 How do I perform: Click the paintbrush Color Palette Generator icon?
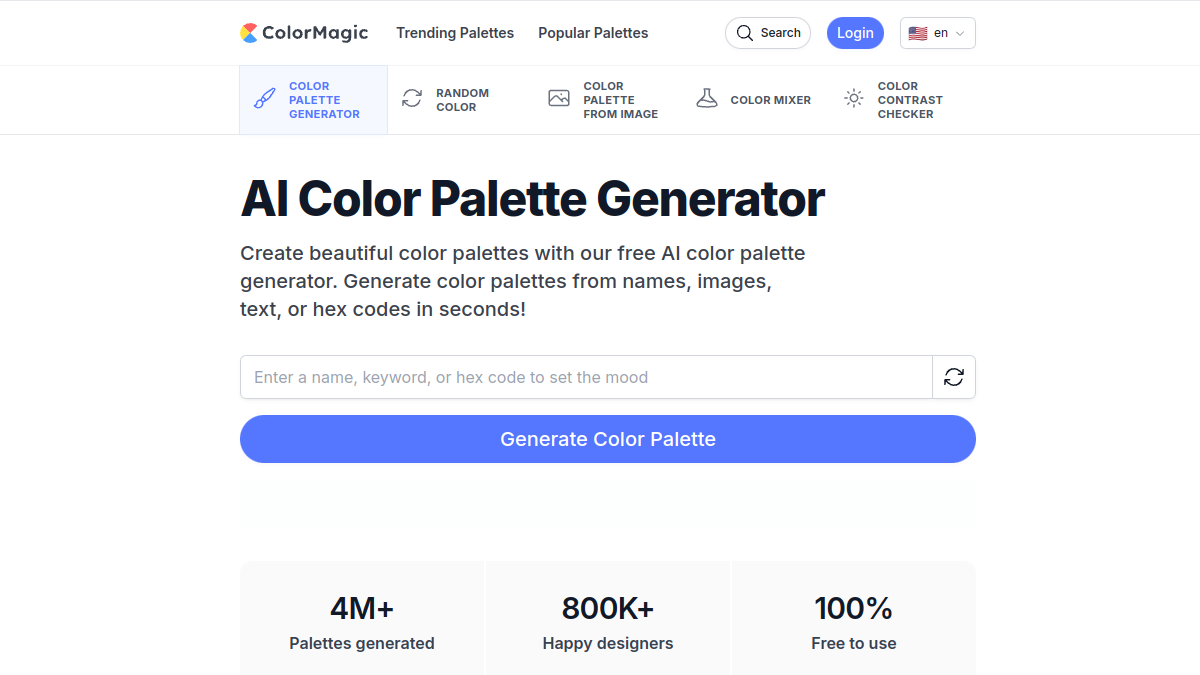click(x=265, y=99)
